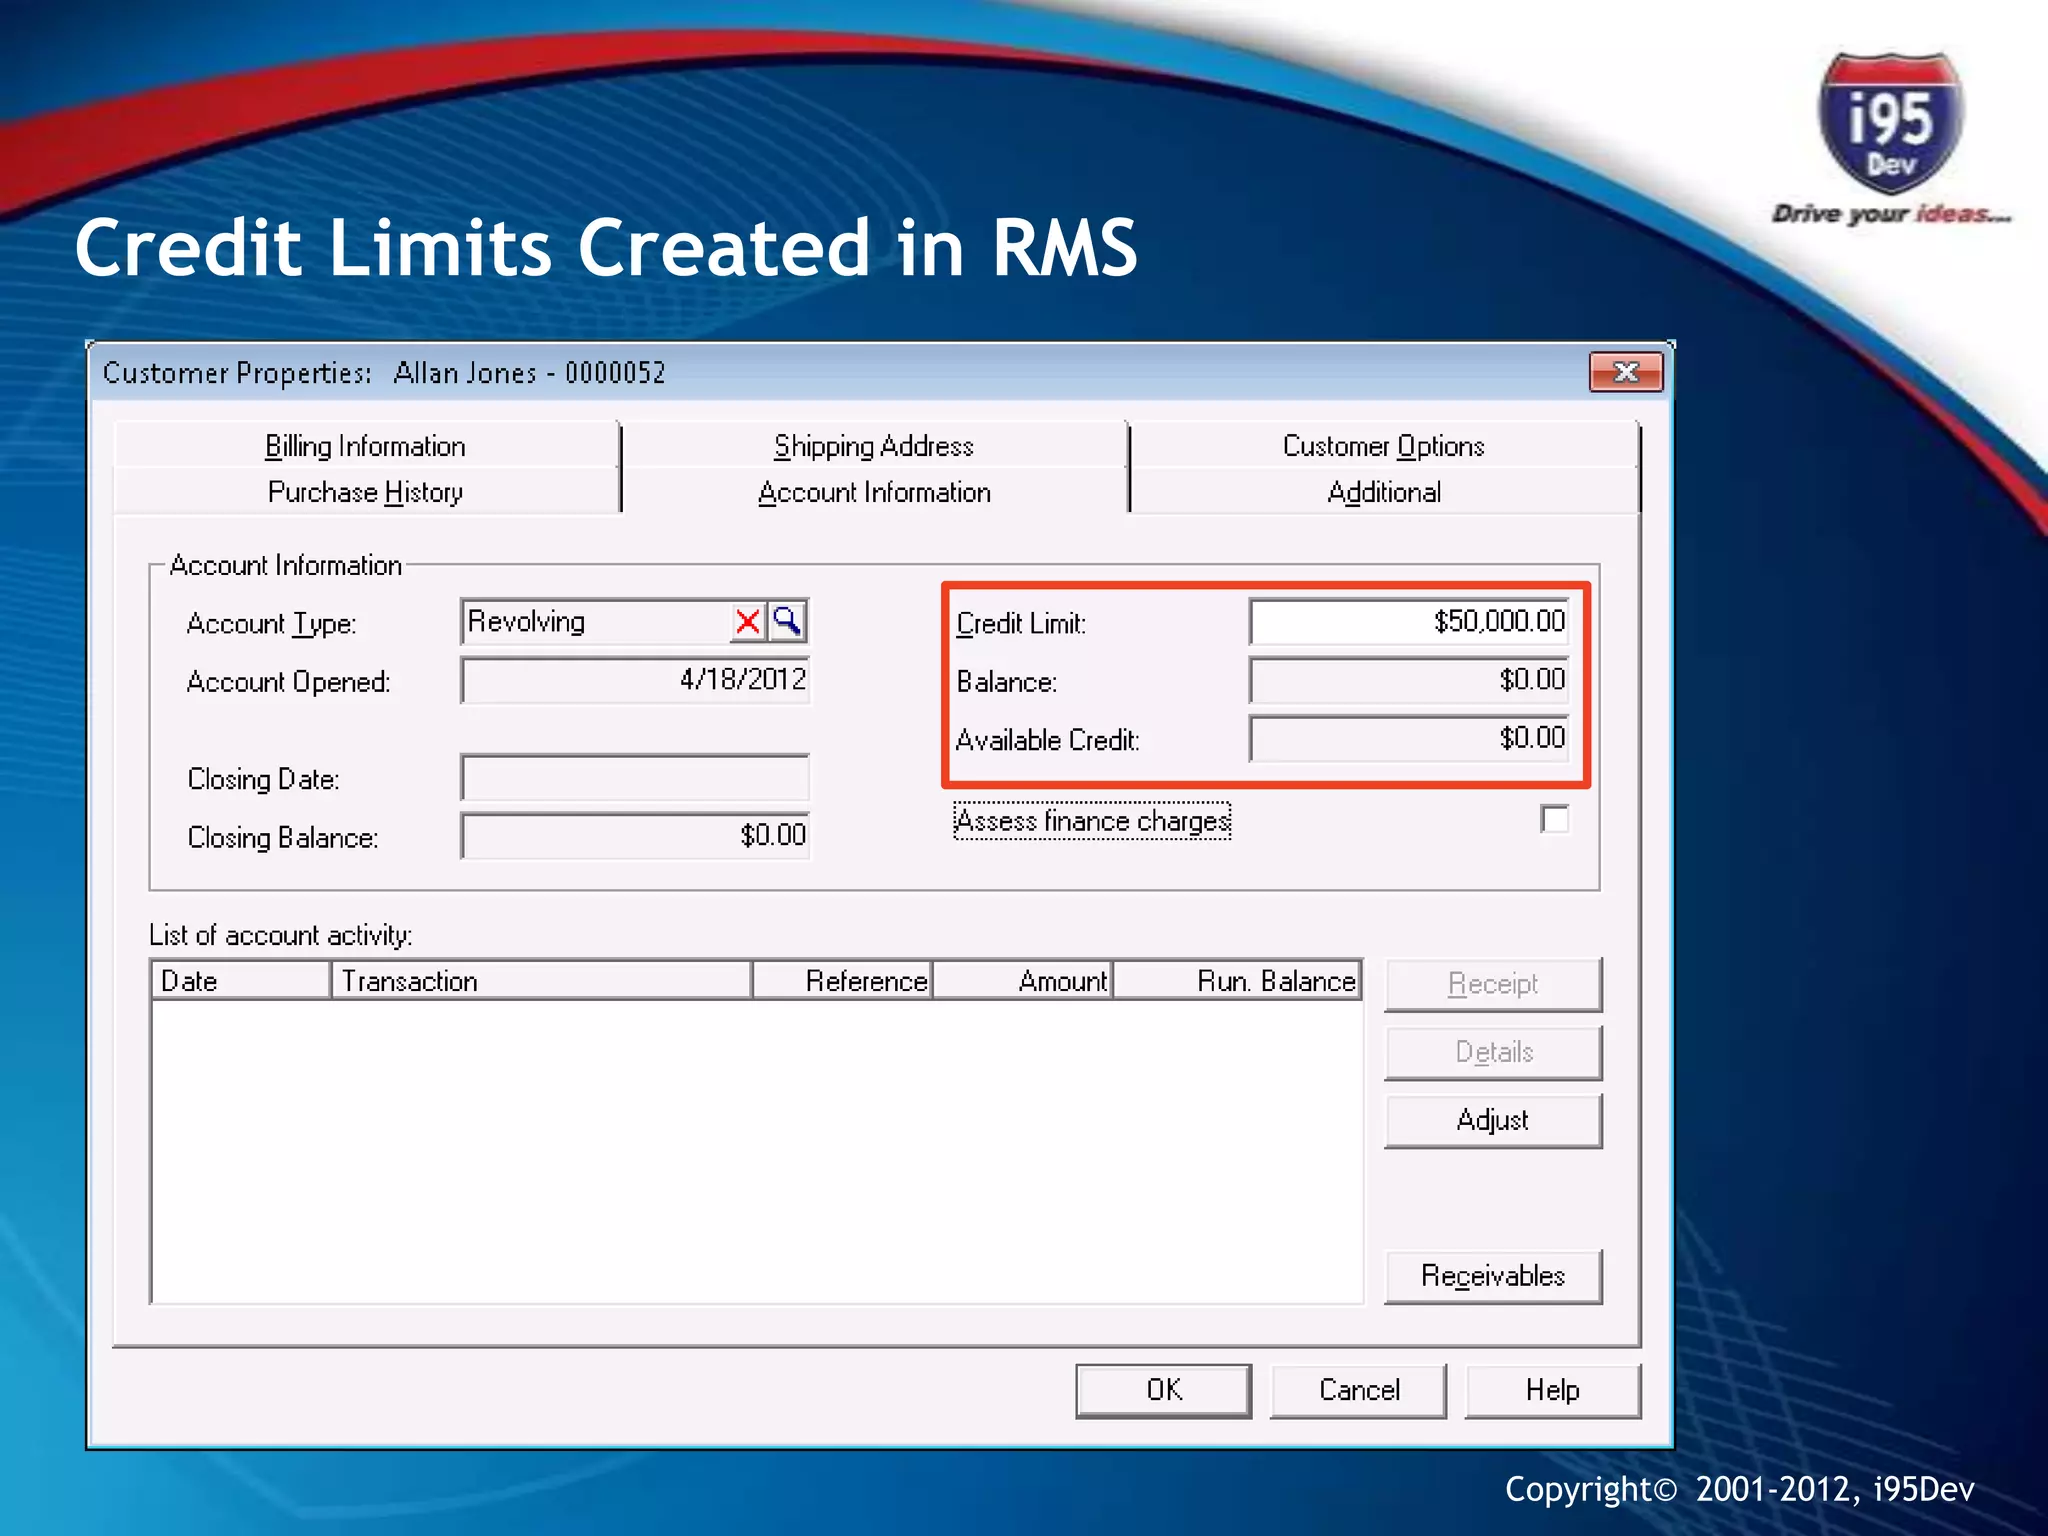Screen dimensions: 2048x1536
Task: Click the Transaction column header
Action: click(x=541, y=981)
